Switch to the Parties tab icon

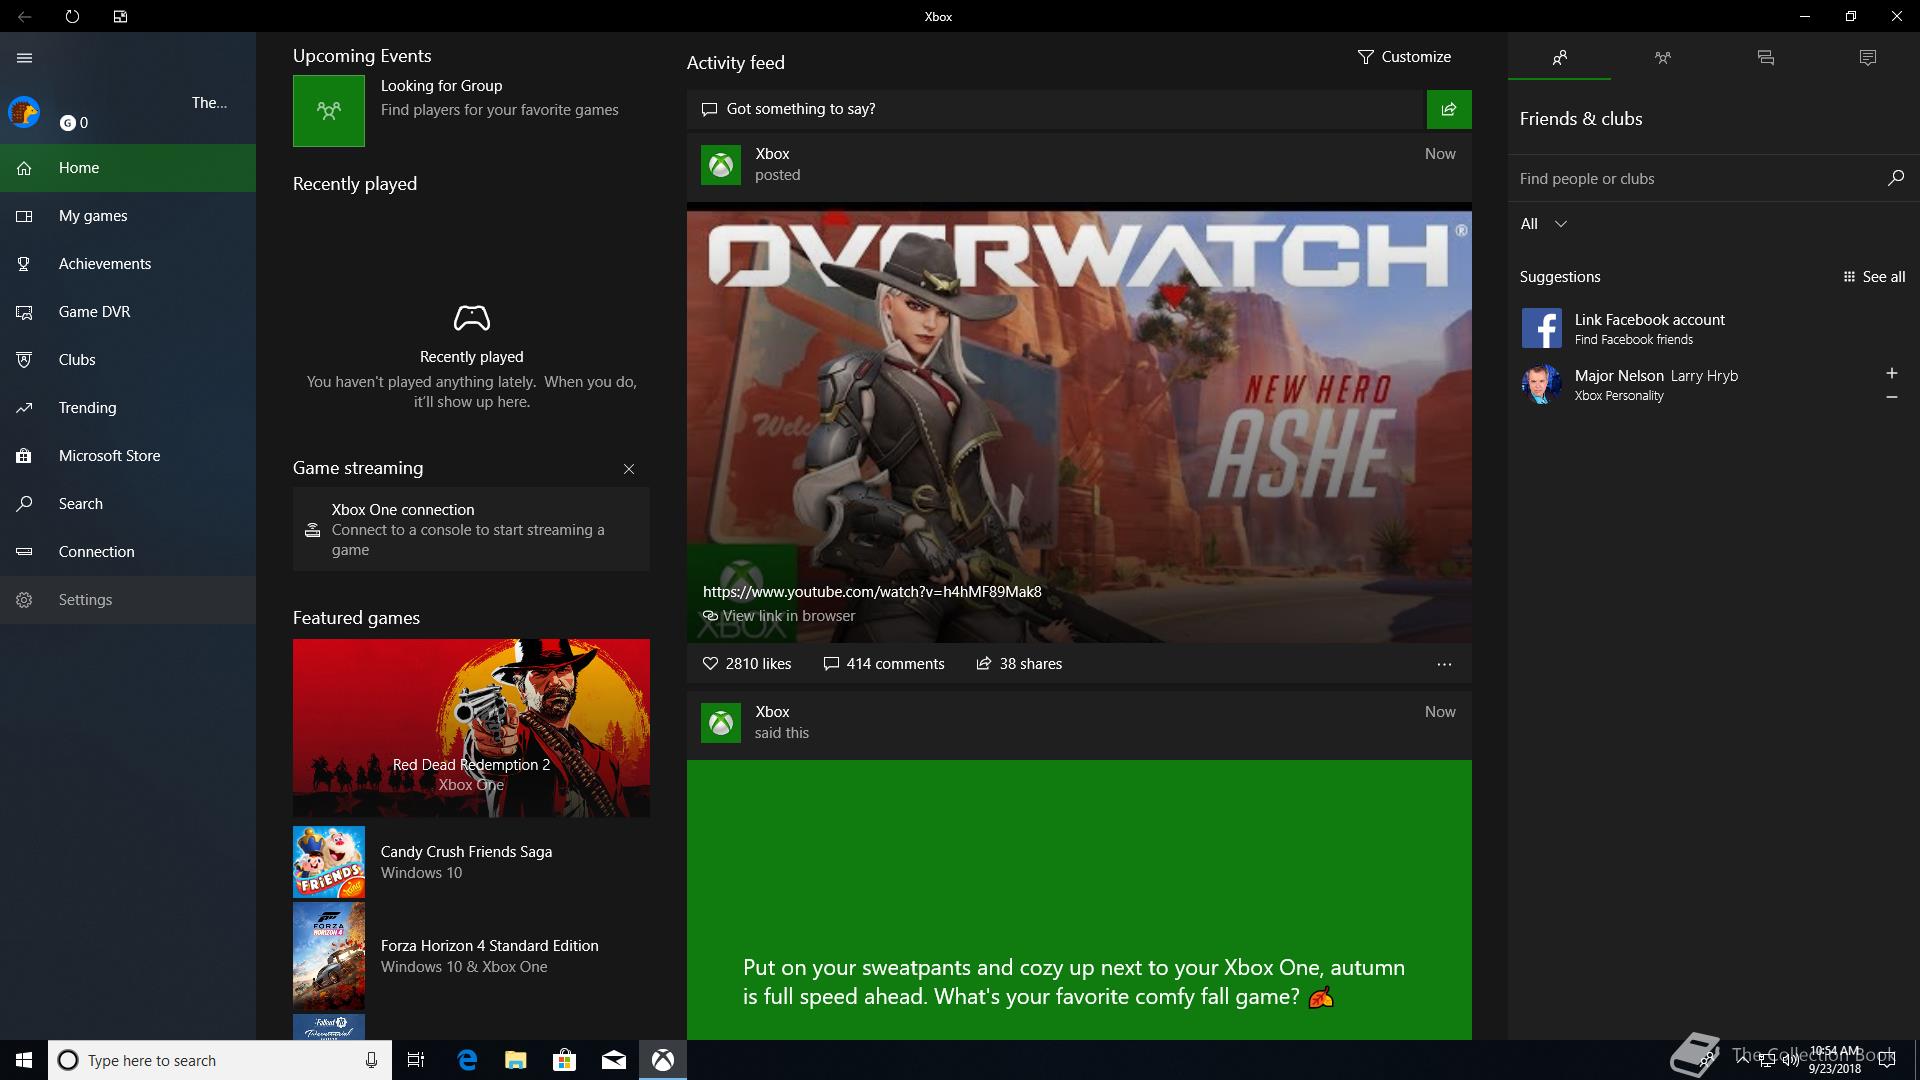tap(1662, 58)
